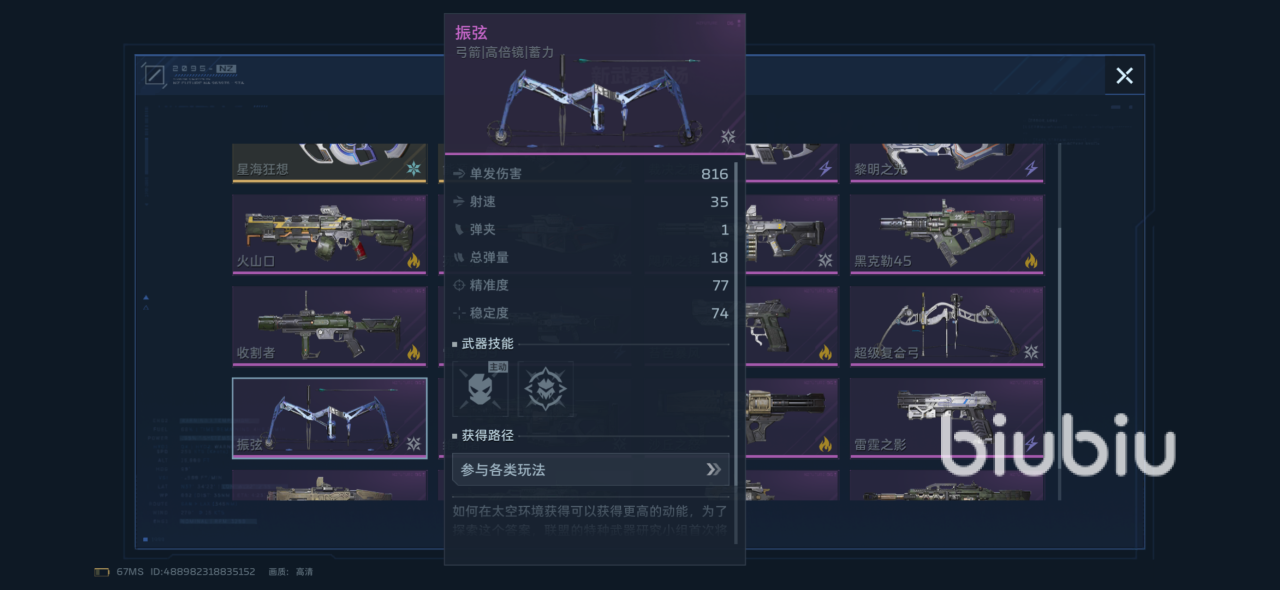
Task: Select the 振弦 bow card in grid
Action: (x=330, y=418)
